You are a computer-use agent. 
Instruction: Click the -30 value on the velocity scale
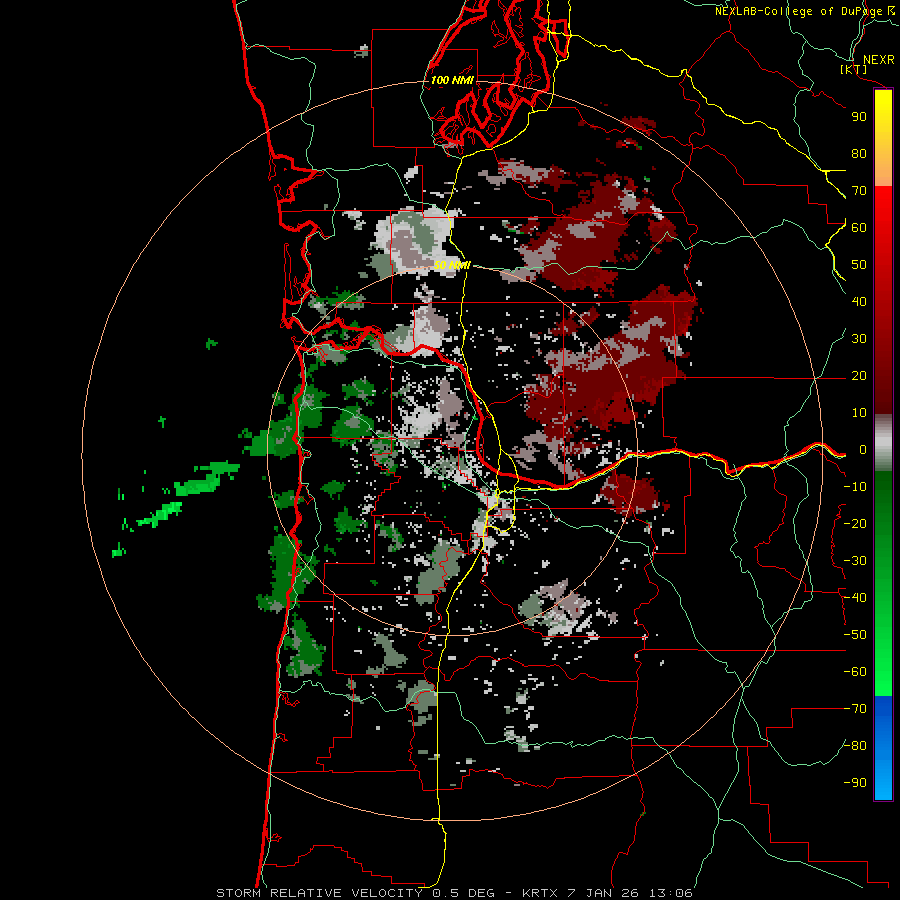(x=855, y=561)
